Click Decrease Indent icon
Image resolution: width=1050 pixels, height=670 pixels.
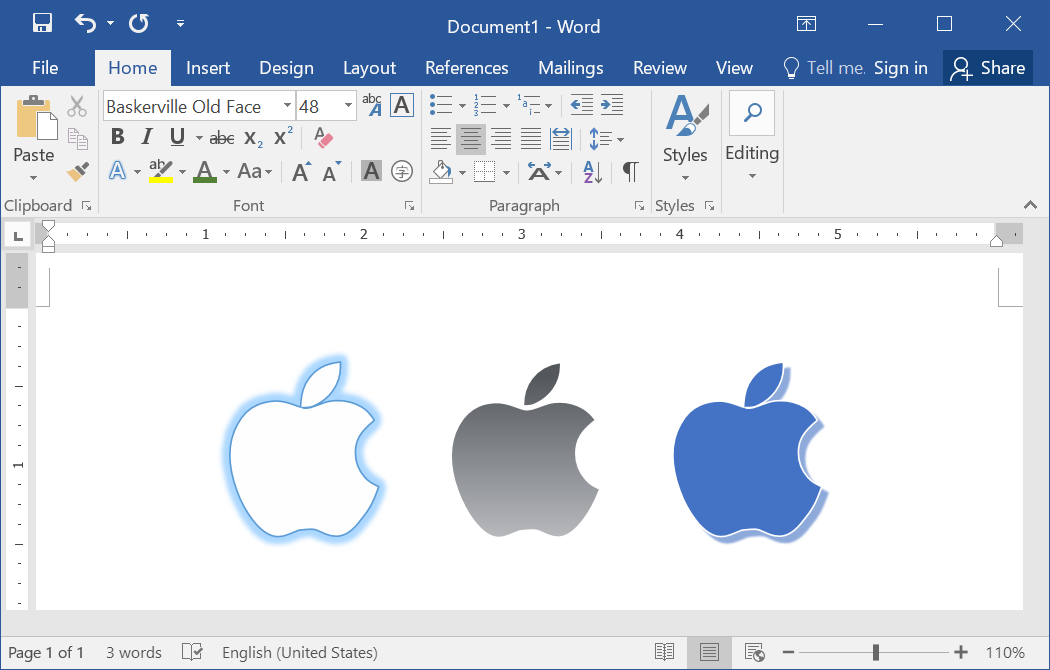(x=581, y=104)
